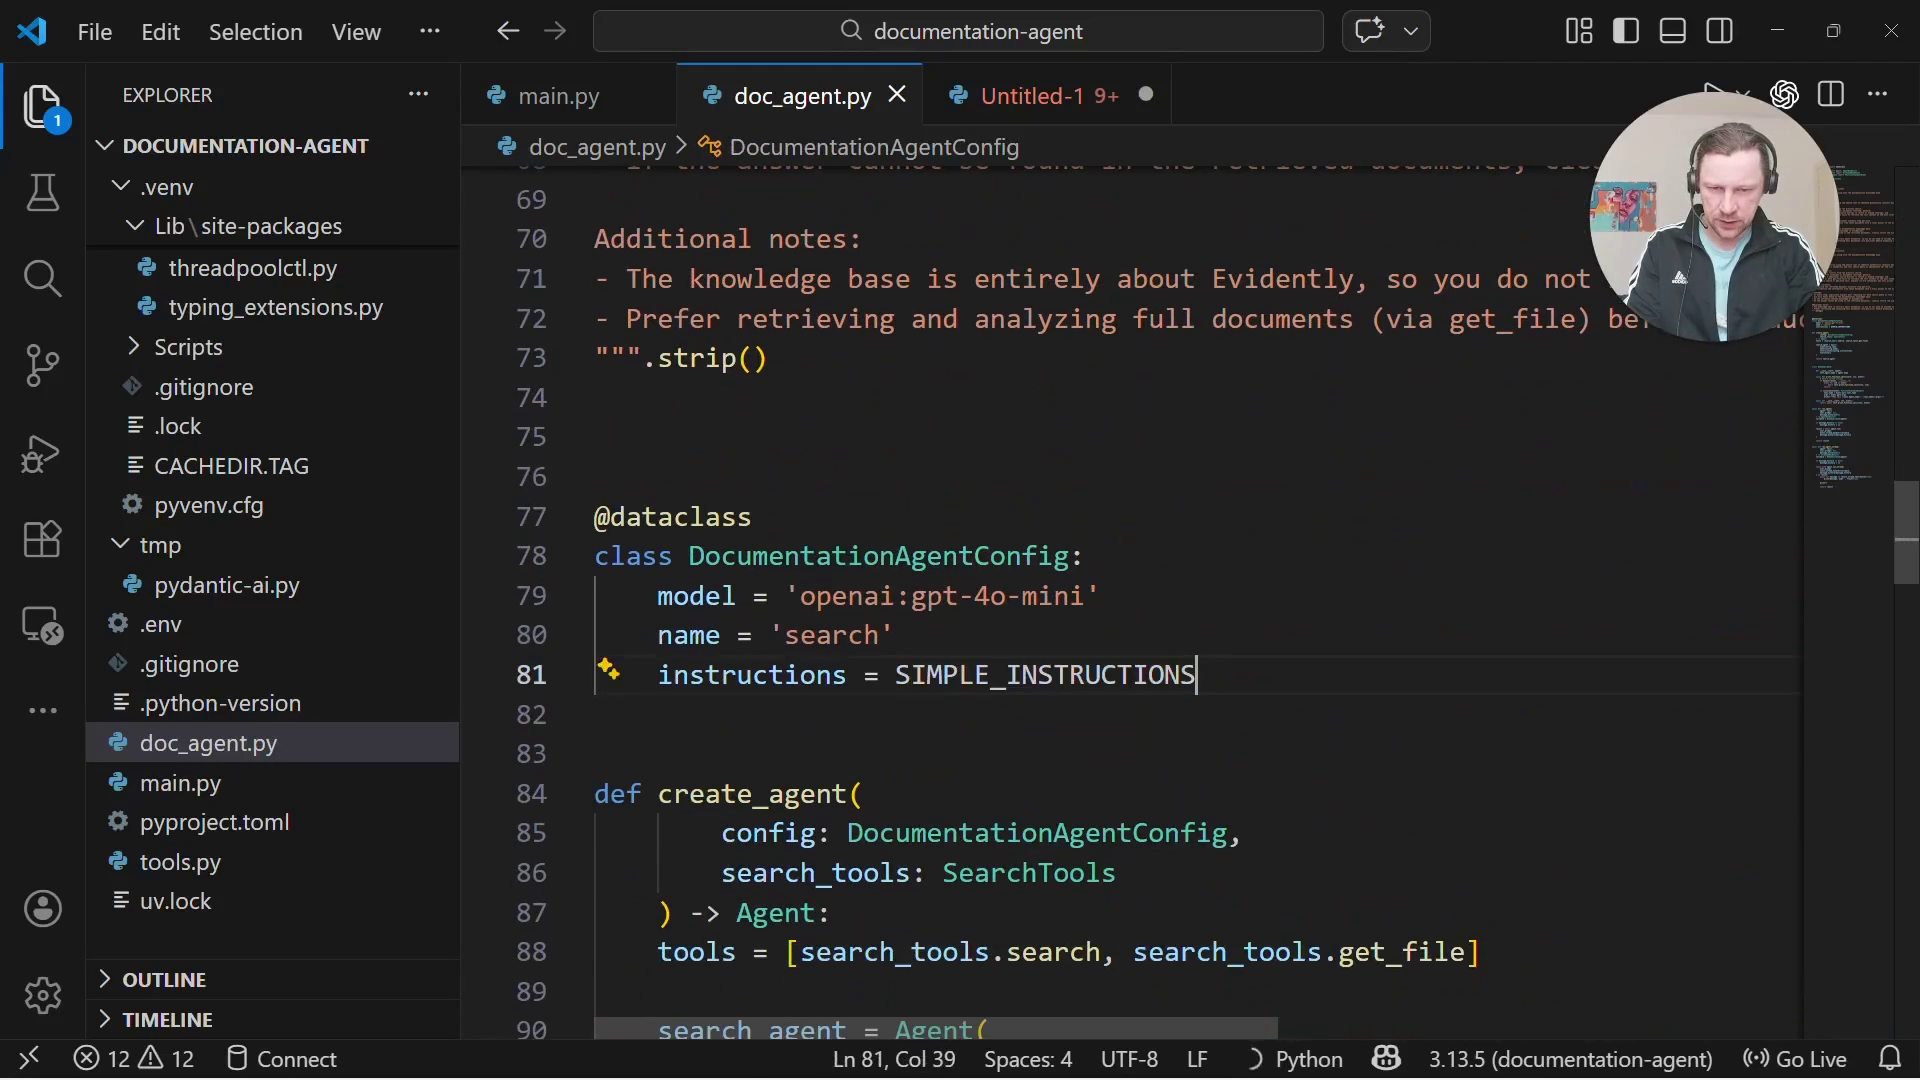Open the Remote Explorer view
Image resolution: width=1920 pixels, height=1080 pixels.
(x=42, y=627)
